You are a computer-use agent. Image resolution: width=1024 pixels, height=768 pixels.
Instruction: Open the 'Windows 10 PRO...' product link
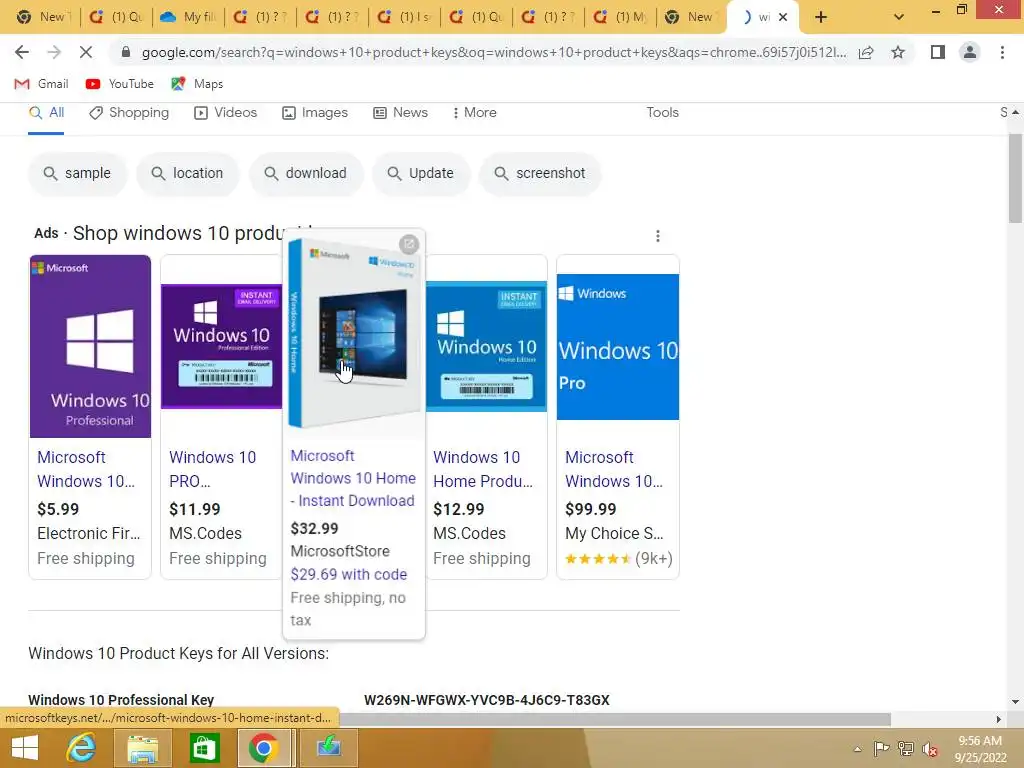pos(212,470)
